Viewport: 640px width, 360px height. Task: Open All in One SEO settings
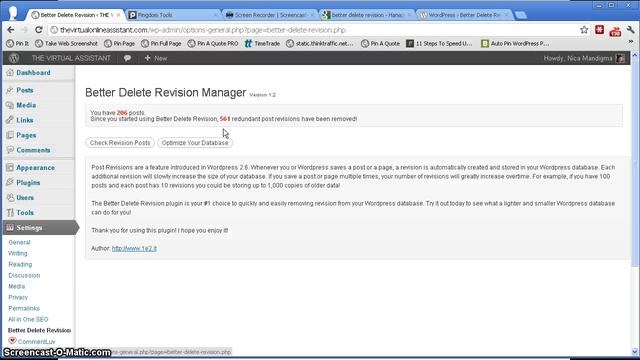pyautogui.click(x=28, y=320)
